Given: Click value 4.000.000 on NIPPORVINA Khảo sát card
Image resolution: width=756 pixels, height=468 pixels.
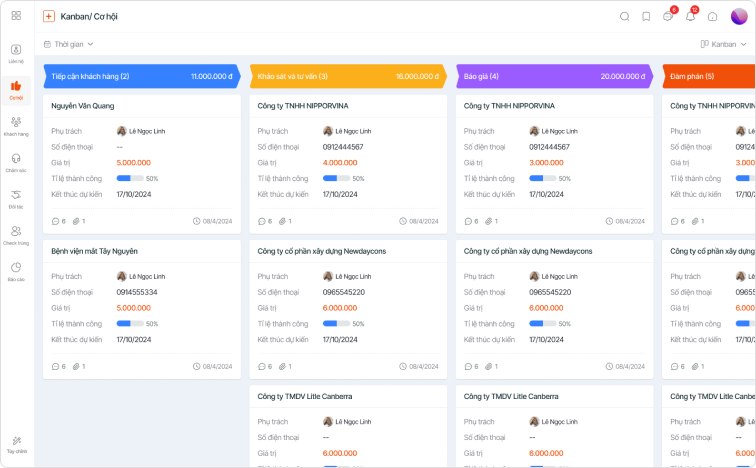Looking at the screenshot, I should point(340,163).
